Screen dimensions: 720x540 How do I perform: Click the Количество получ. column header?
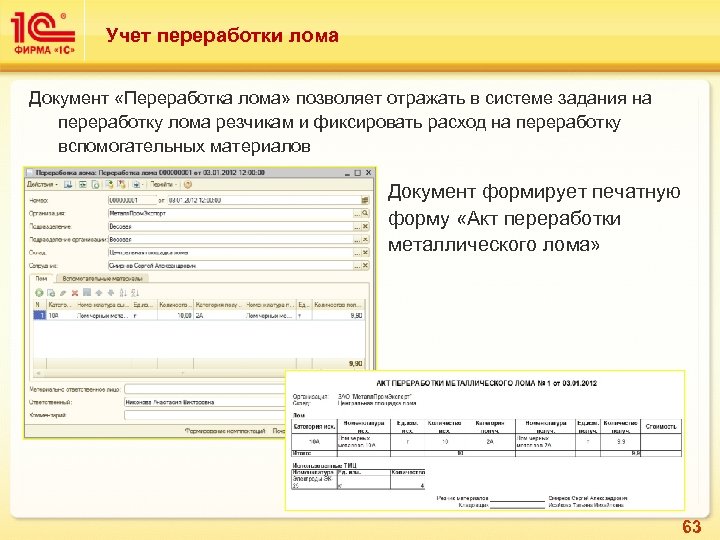pyautogui.click(x=339, y=304)
